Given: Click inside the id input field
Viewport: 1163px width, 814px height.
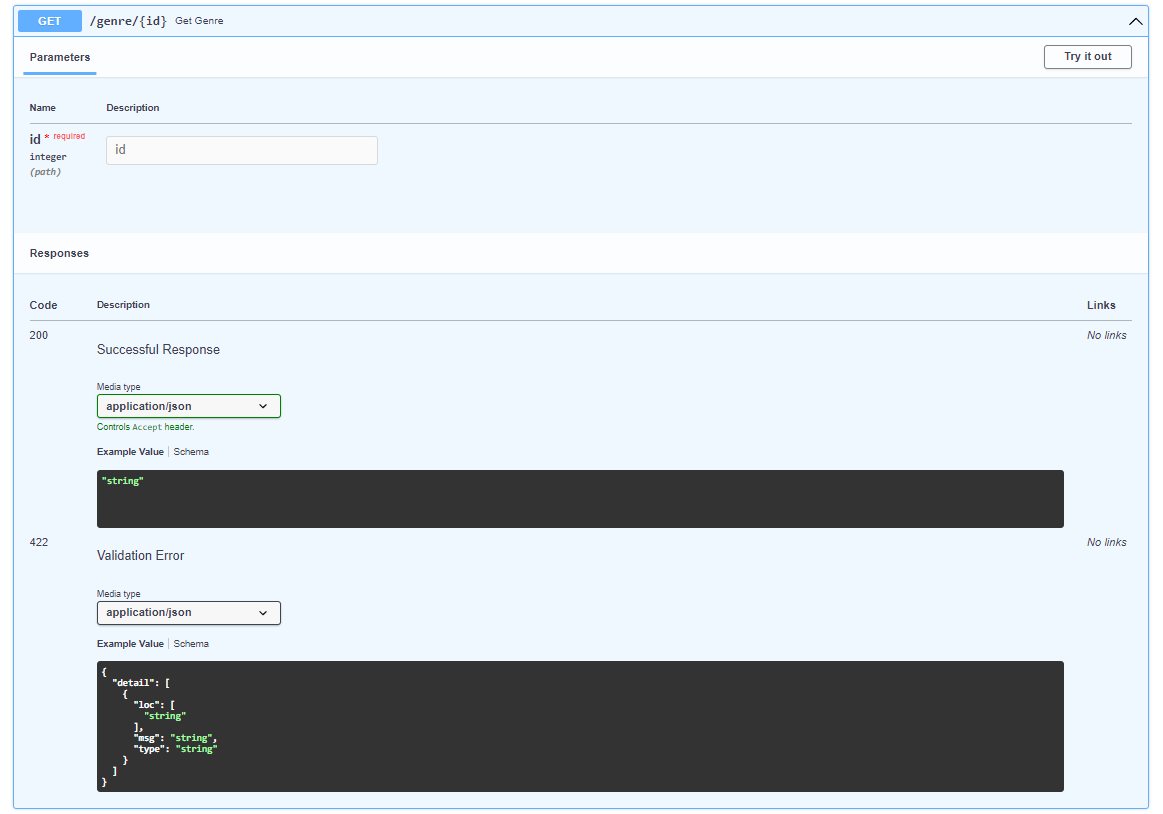Looking at the screenshot, I should click(240, 150).
